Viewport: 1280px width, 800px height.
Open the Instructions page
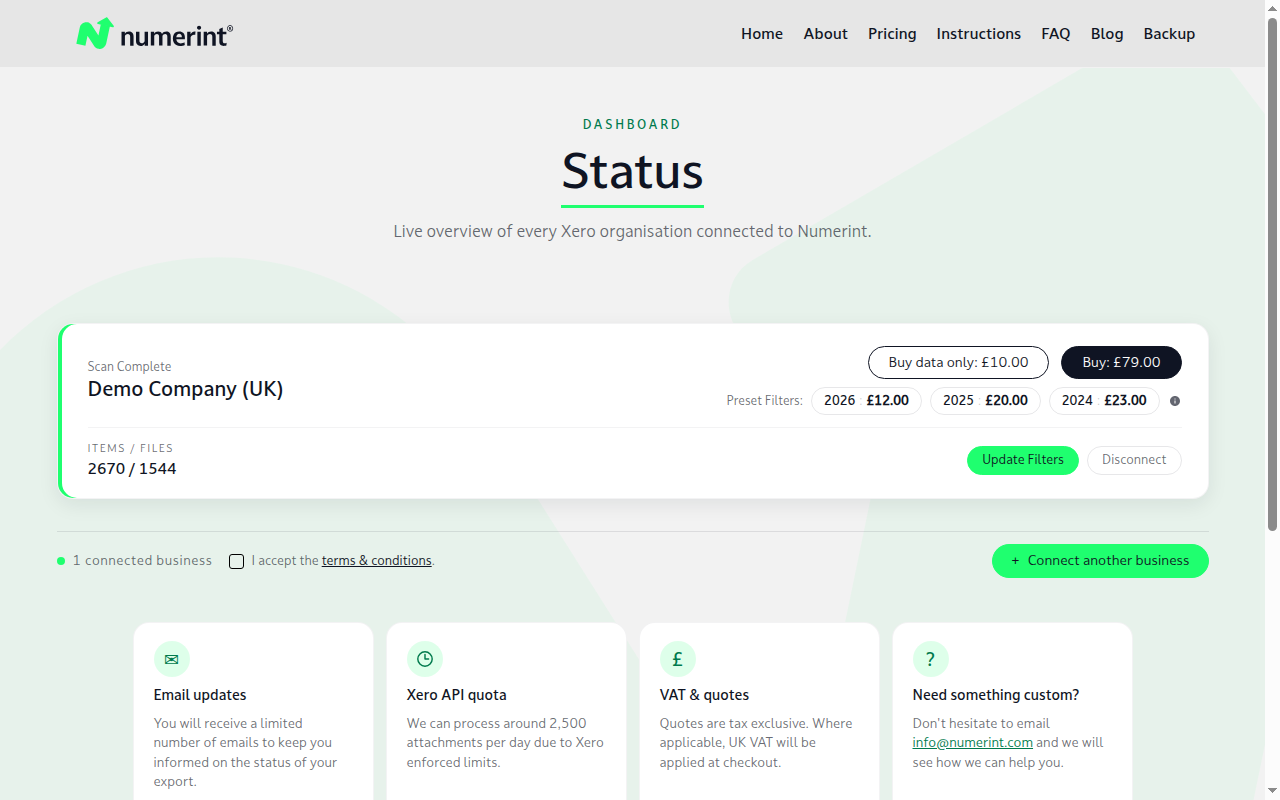pos(978,34)
